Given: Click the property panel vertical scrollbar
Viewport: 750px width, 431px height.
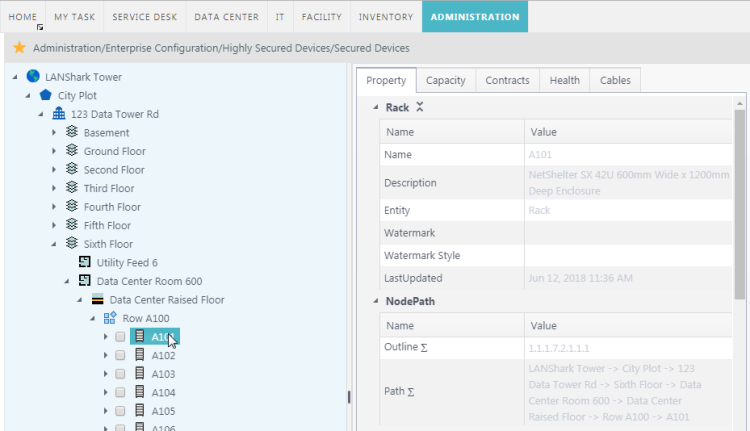Looking at the screenshot, I should 740,200.
